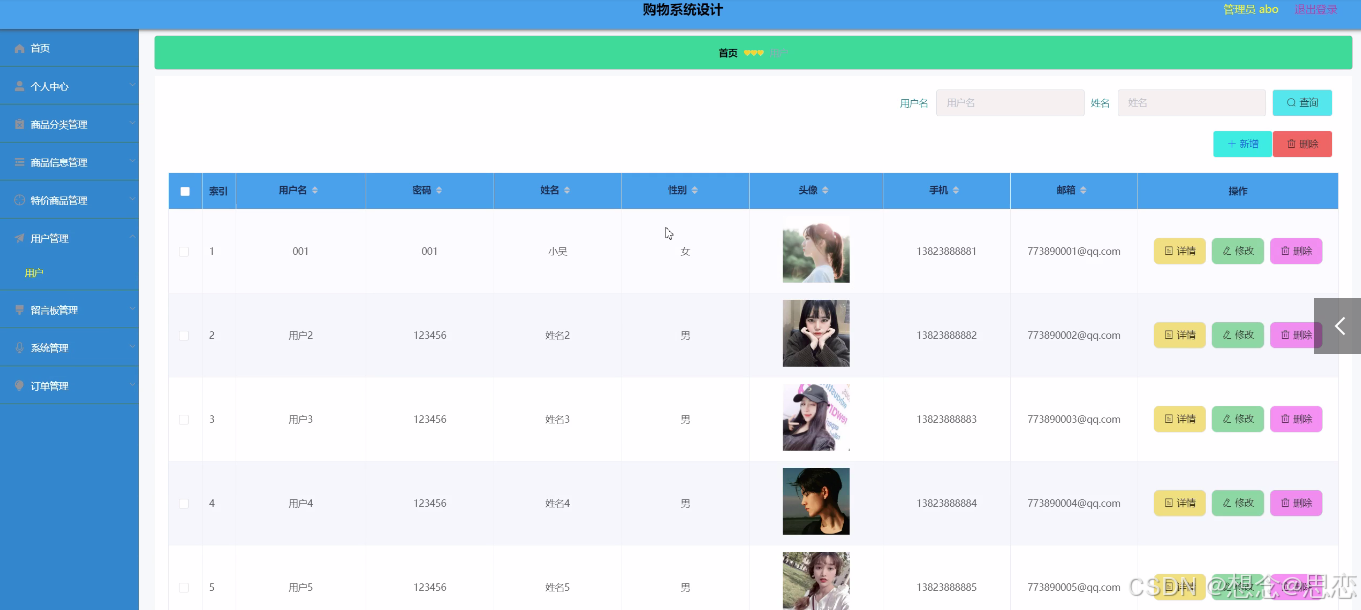Click the paper-plane icon for 用户管理

19,238
